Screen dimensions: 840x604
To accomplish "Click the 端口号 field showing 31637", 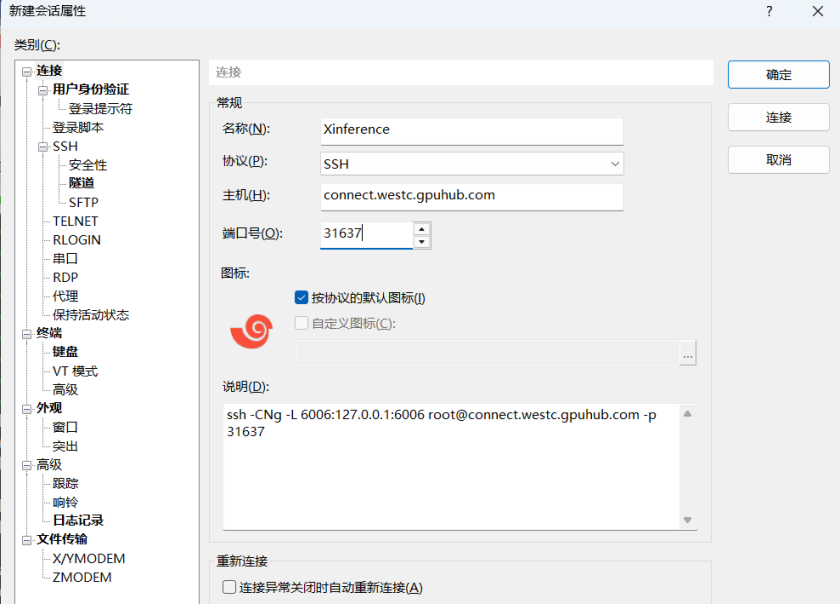I will (x=367, y=235).
